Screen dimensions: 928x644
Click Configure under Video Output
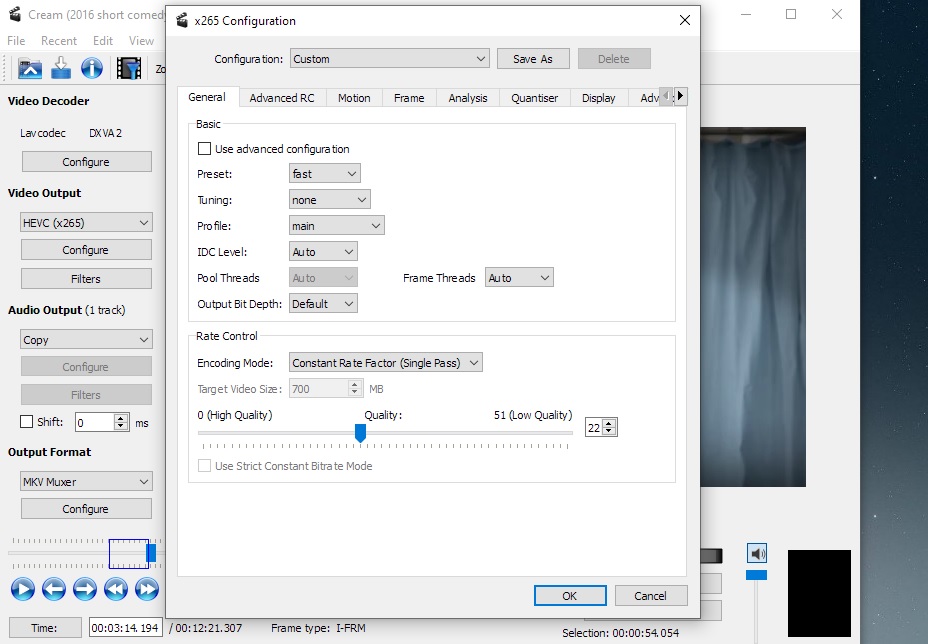click(86, 250)
